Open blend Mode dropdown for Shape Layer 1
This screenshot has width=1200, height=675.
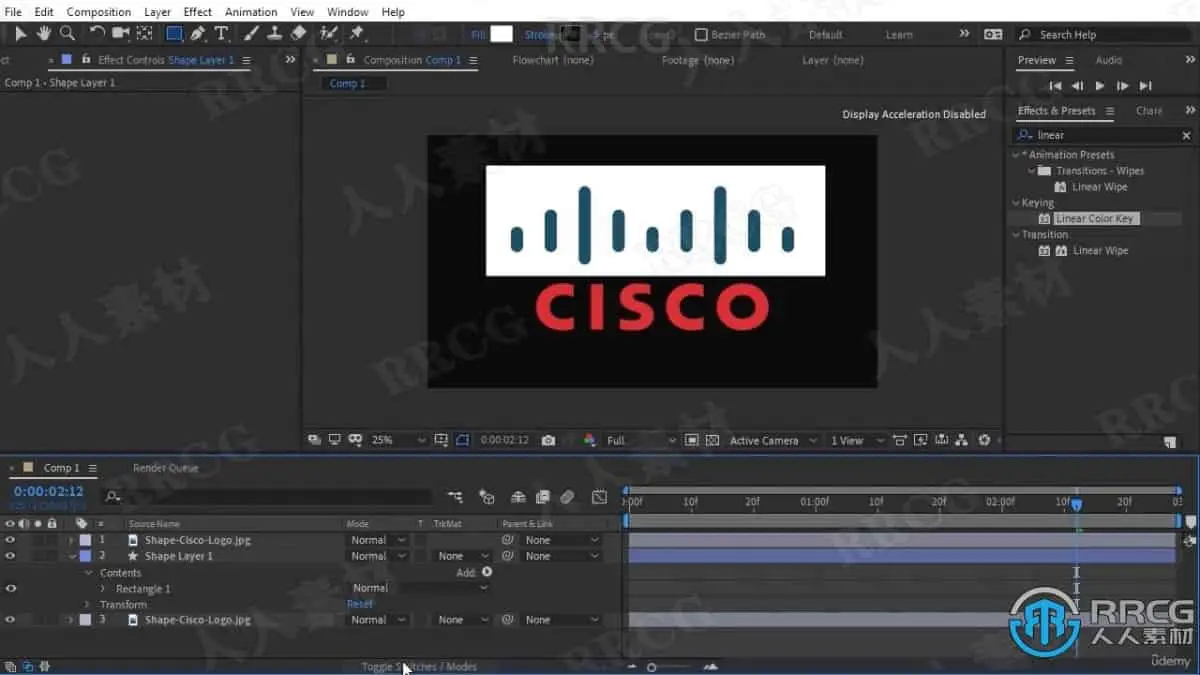pyautogui.click(x=377, y=556)
